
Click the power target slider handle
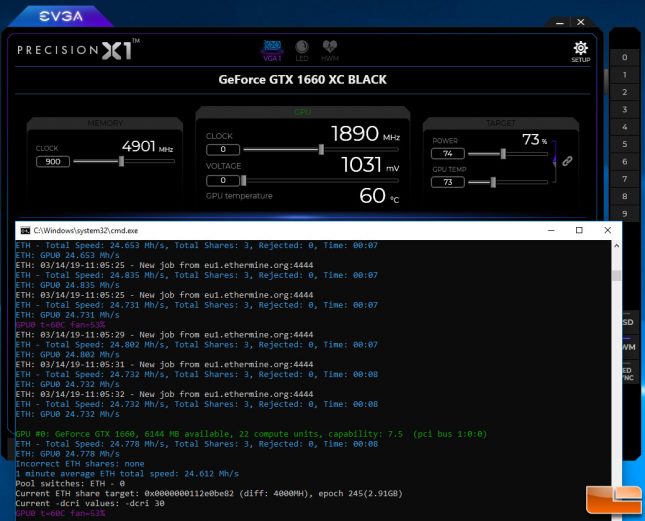pos(503,153)
